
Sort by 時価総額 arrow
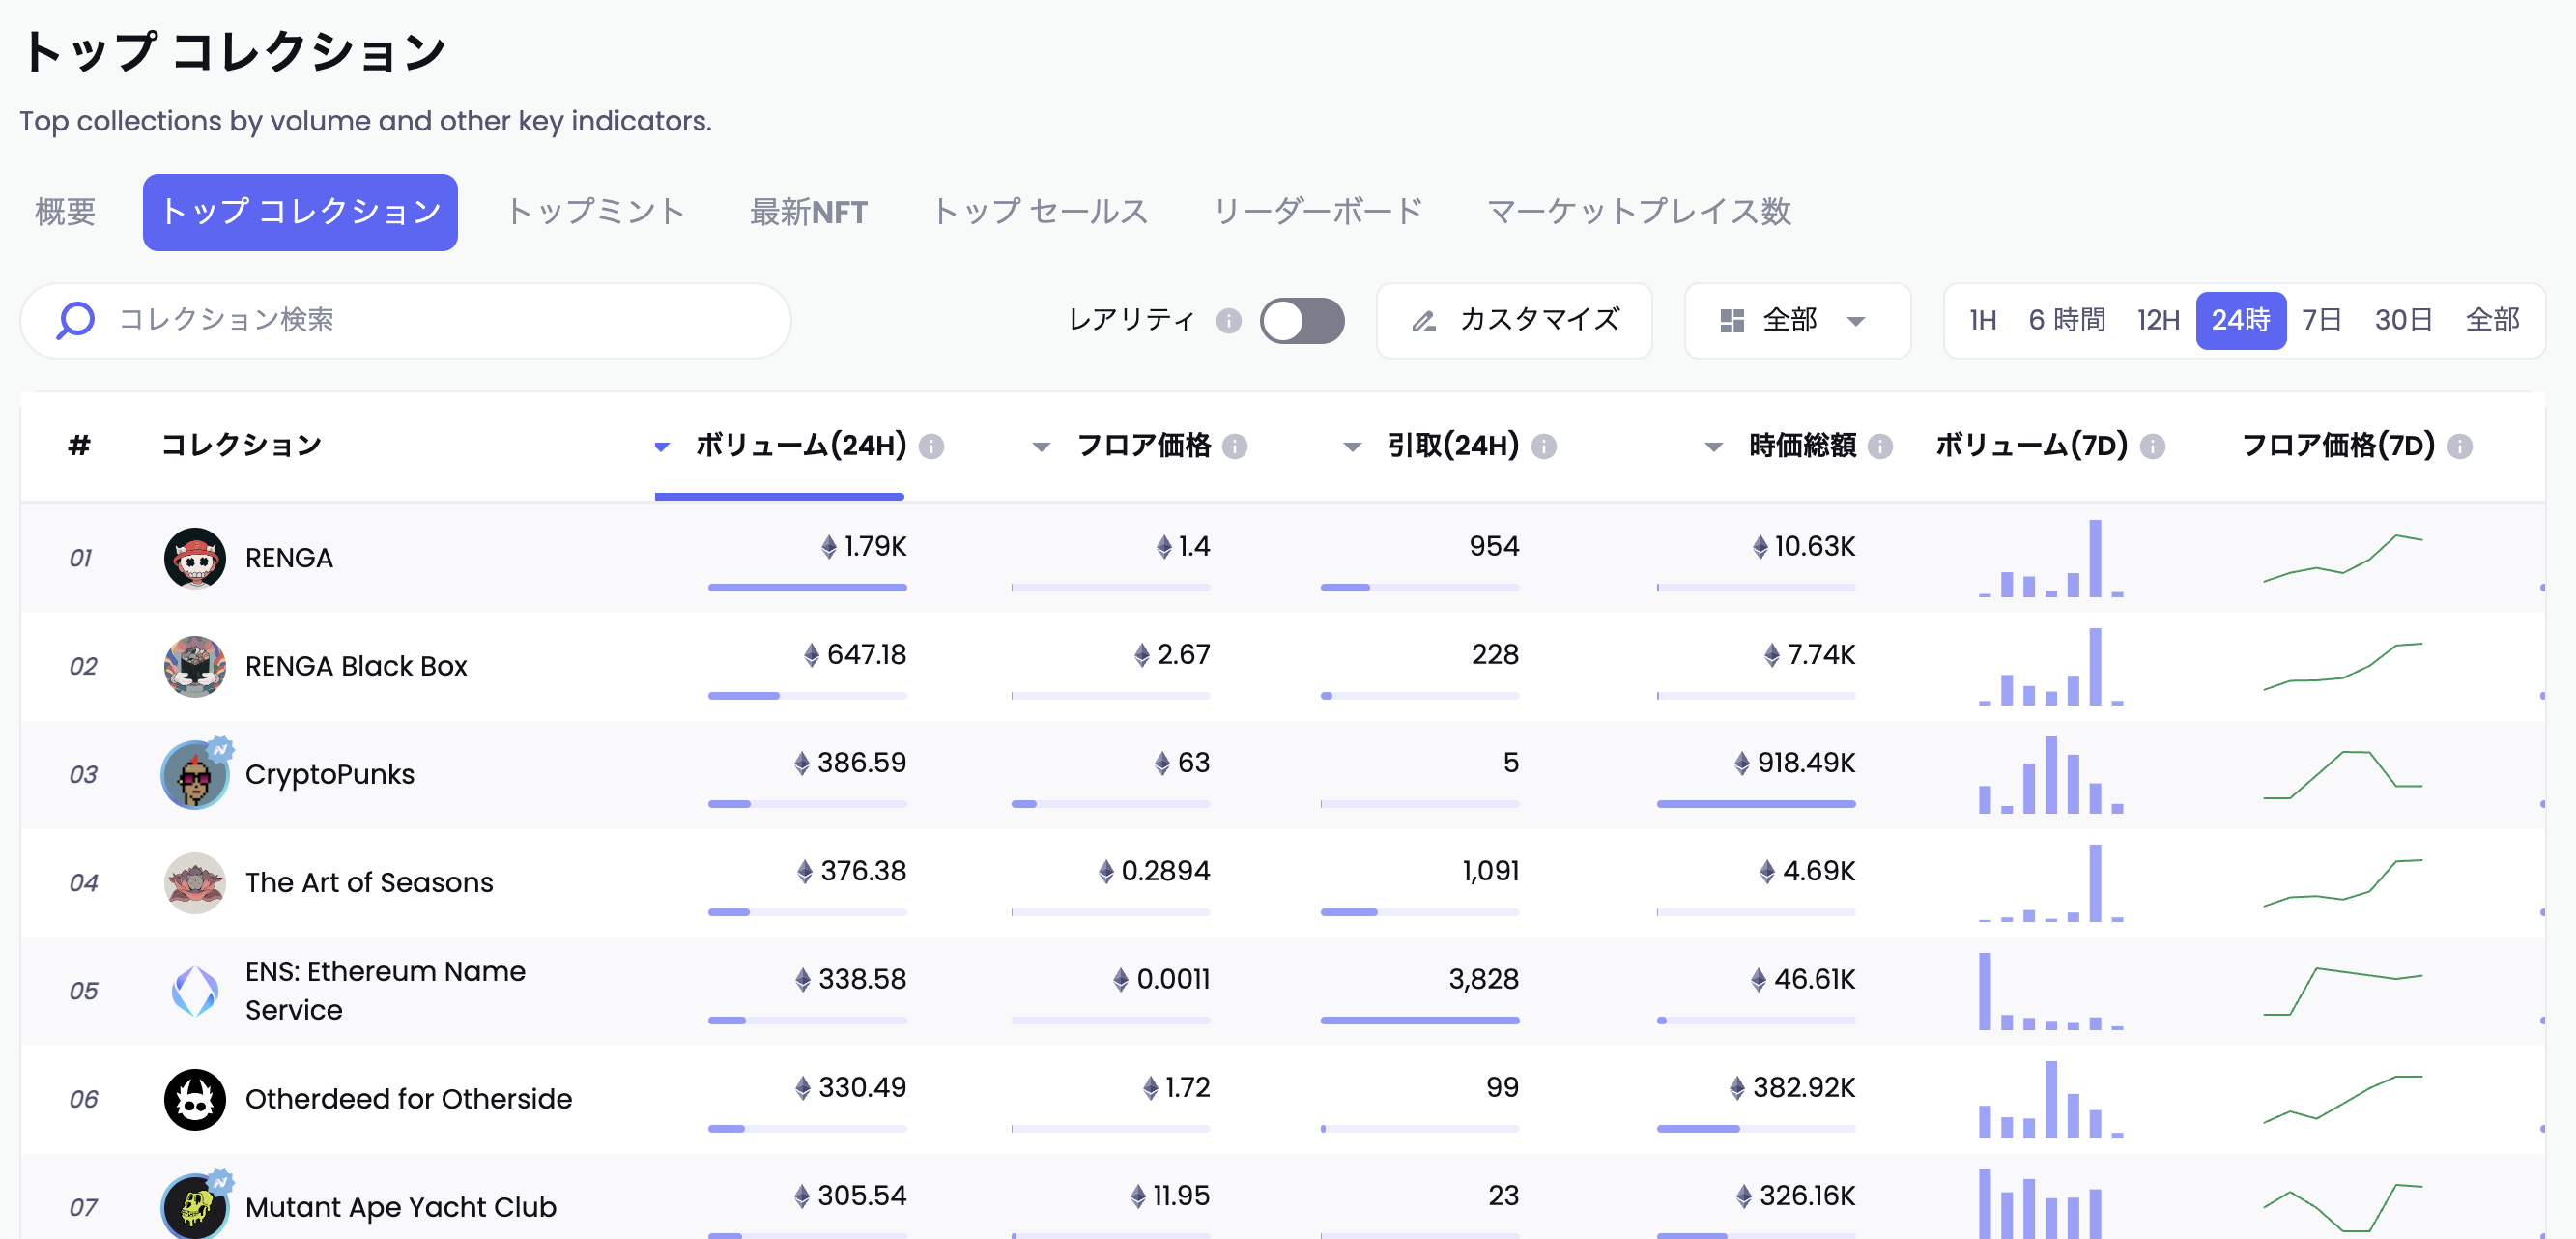click(1713, 447)
